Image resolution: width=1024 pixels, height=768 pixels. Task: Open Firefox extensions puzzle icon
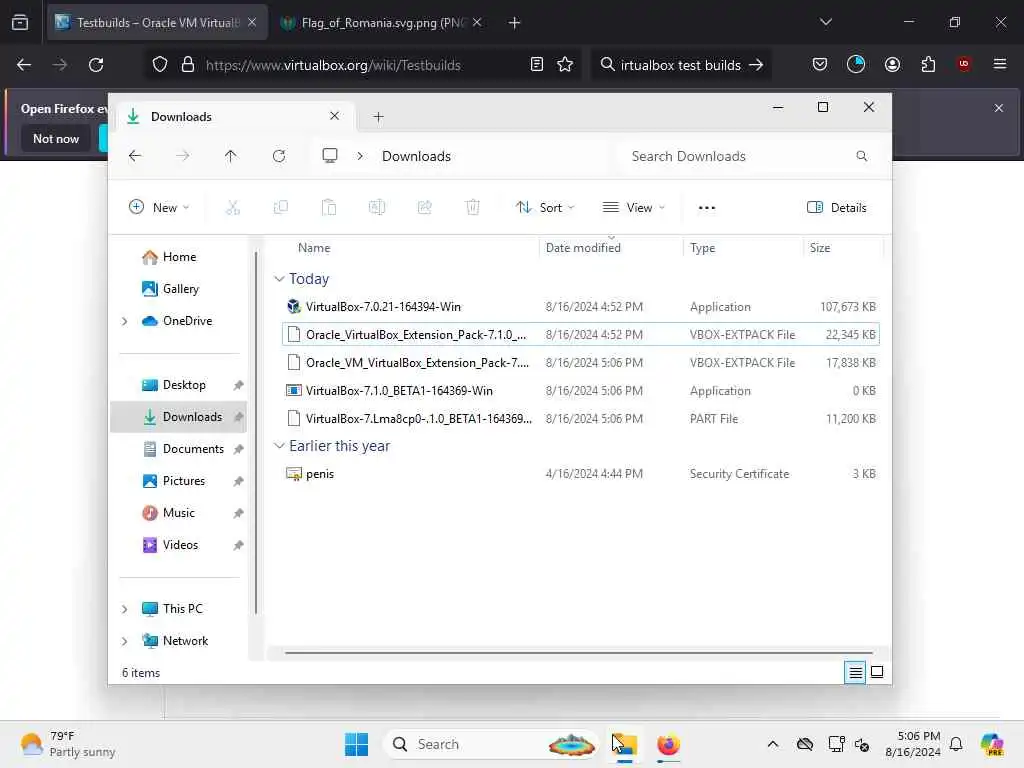pos(928,64)
